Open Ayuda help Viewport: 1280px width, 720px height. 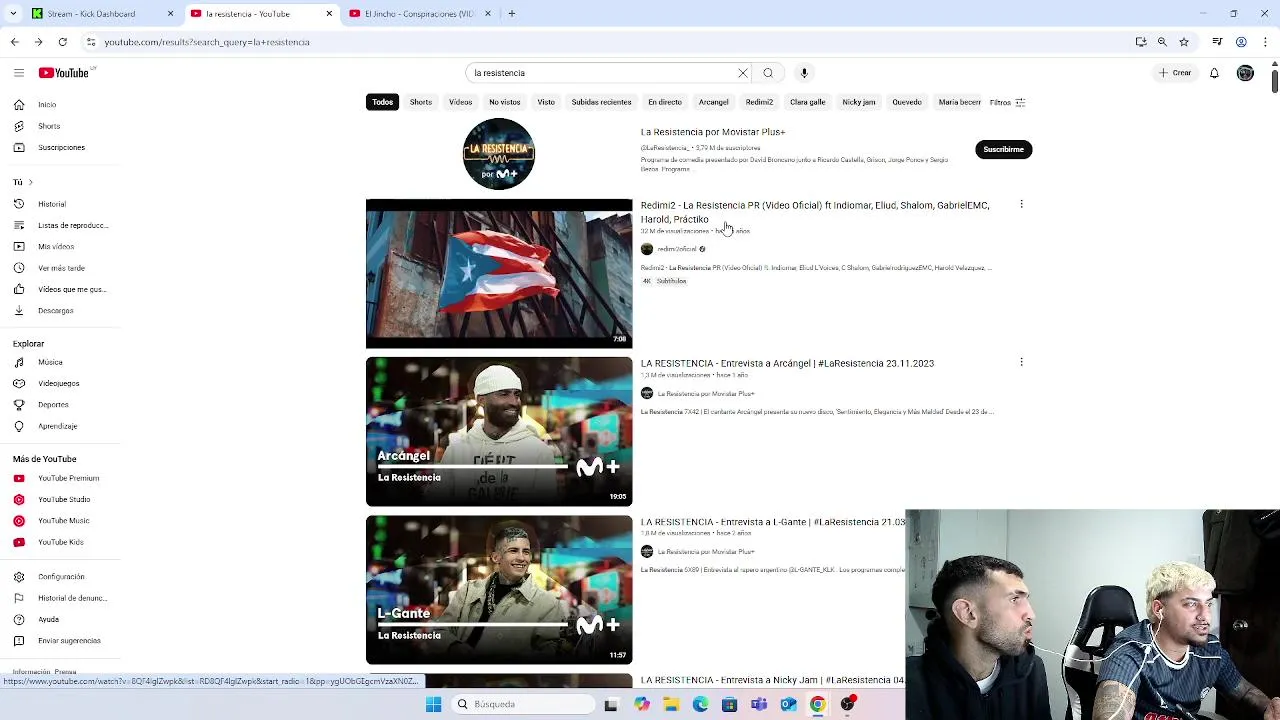[x=48, y=620]
